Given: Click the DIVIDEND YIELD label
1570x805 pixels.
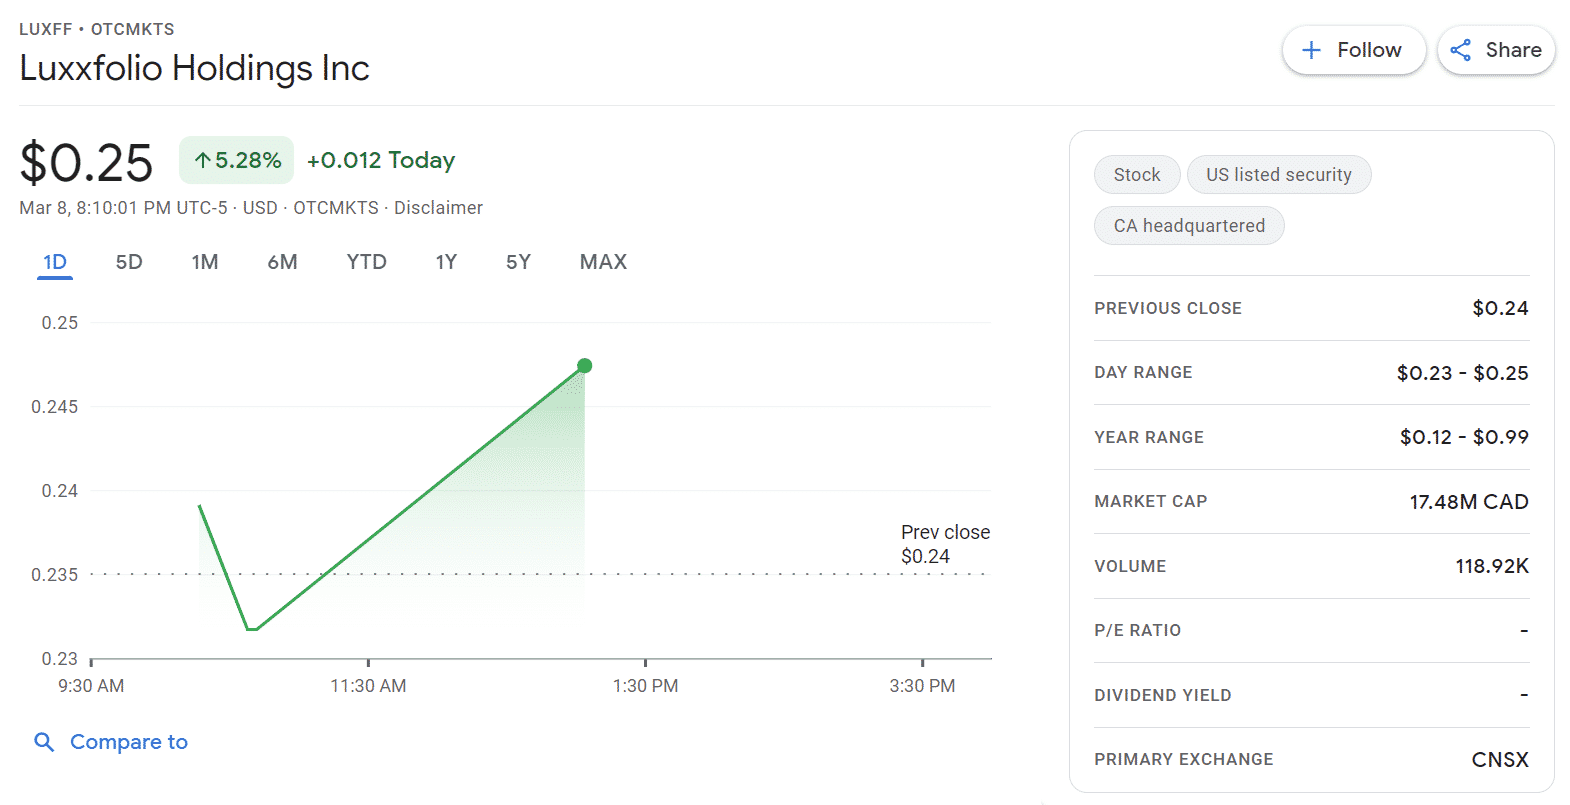Looking at the screenshot, I should click(1163, 695).
